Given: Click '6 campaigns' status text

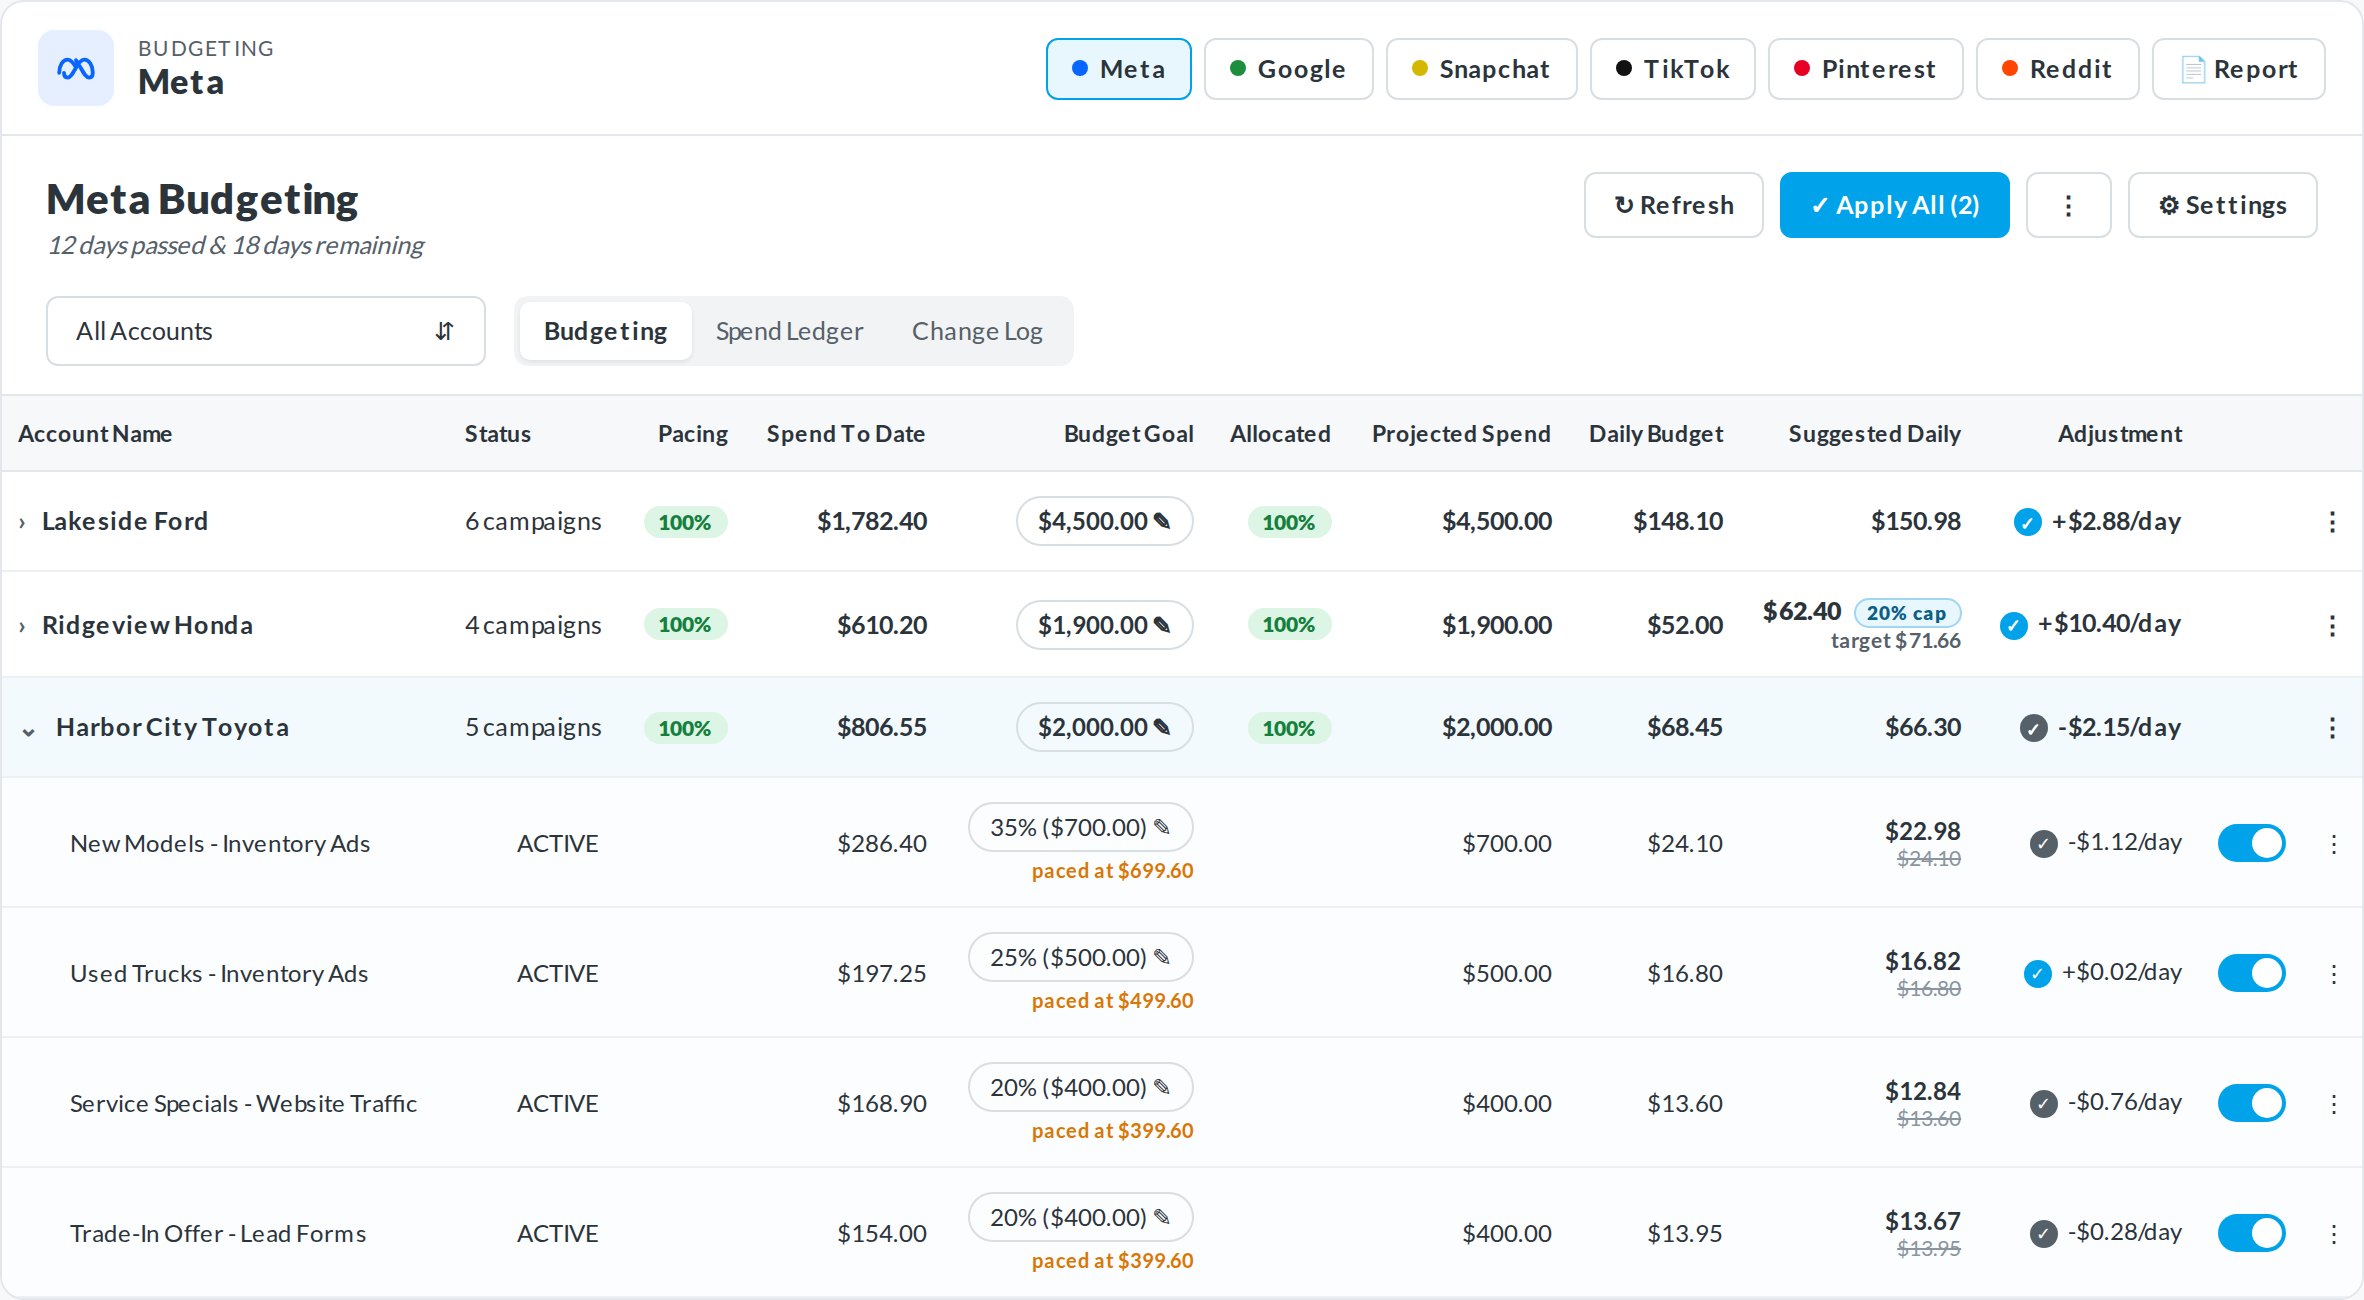Looking at the screenshot, I should (x=533, y=522).
